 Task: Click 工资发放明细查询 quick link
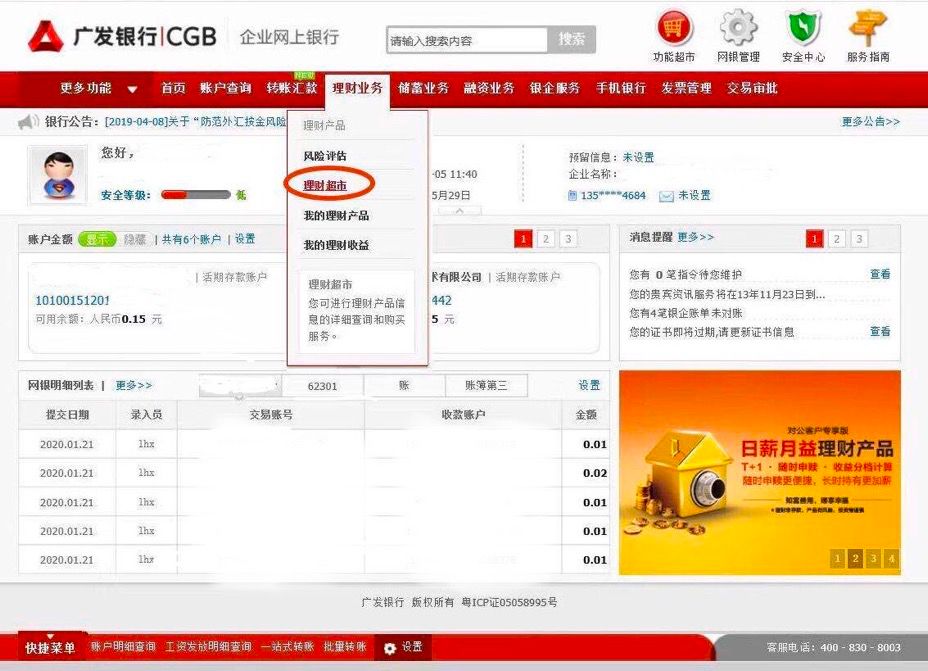208,647
